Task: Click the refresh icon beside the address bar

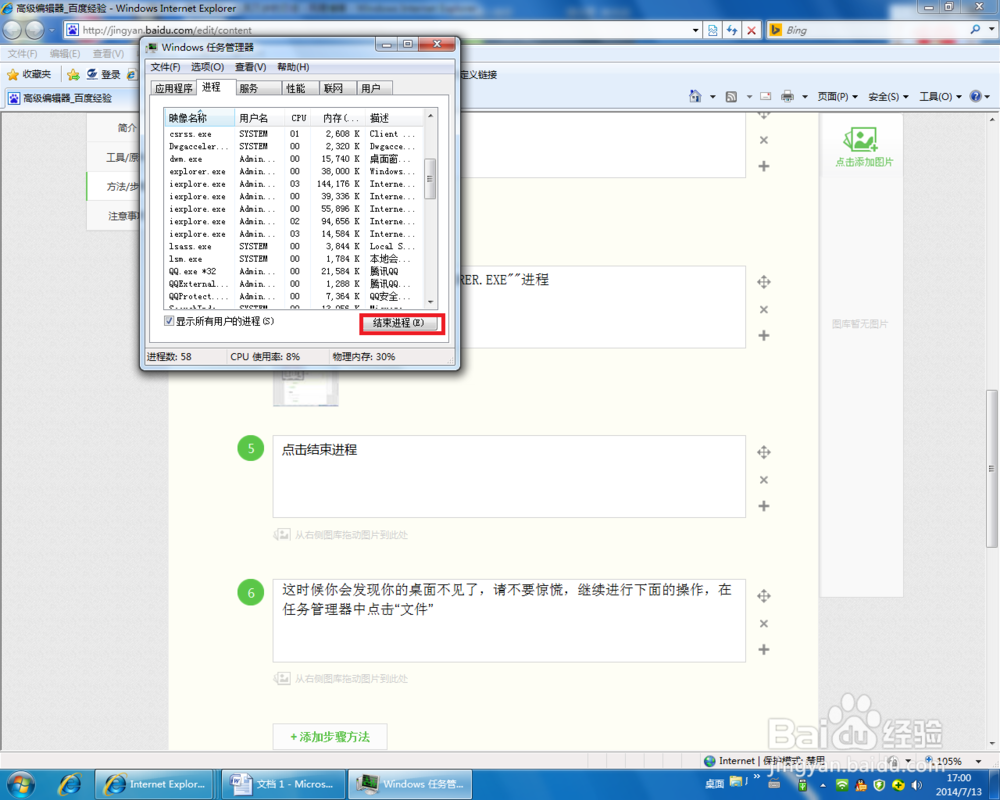Action: click(732, 30)
